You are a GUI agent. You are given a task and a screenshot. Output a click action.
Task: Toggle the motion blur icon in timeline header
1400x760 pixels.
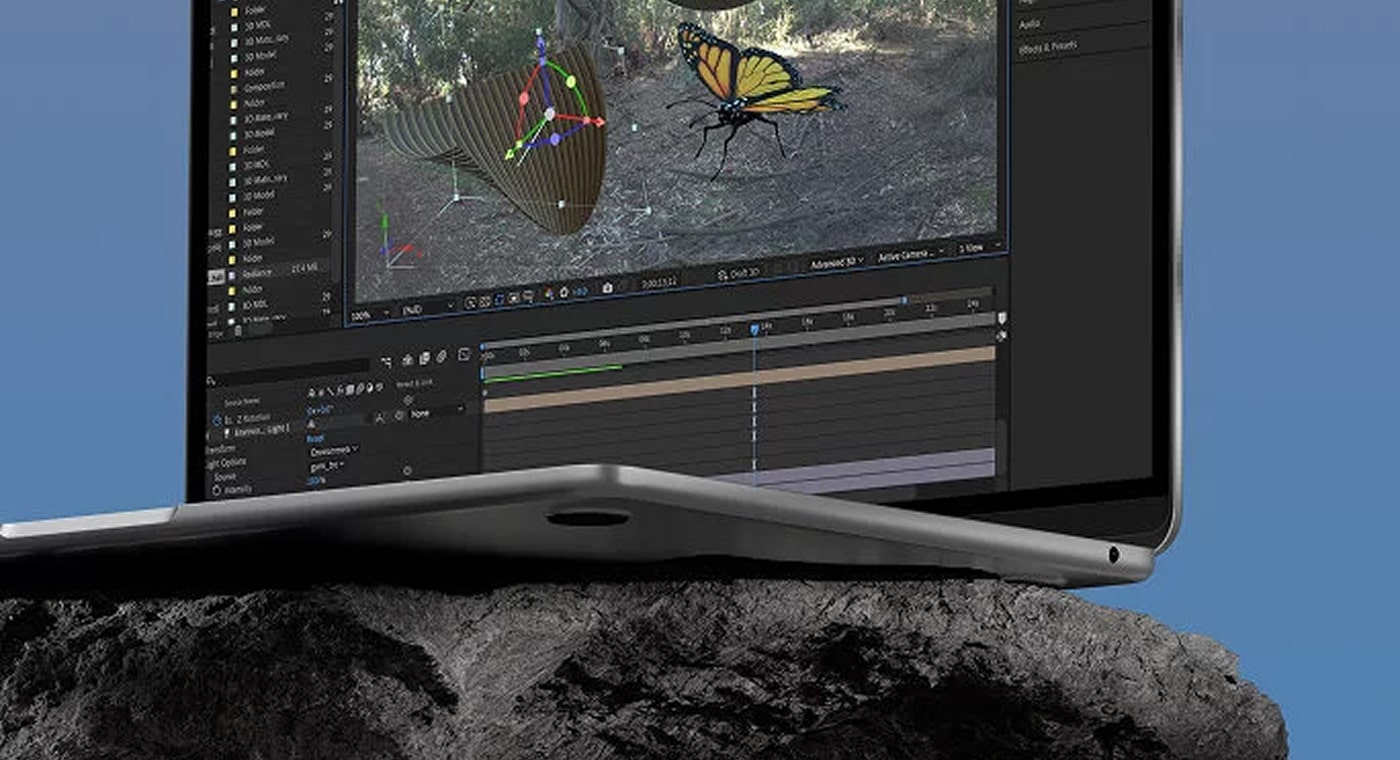[441, 357]
